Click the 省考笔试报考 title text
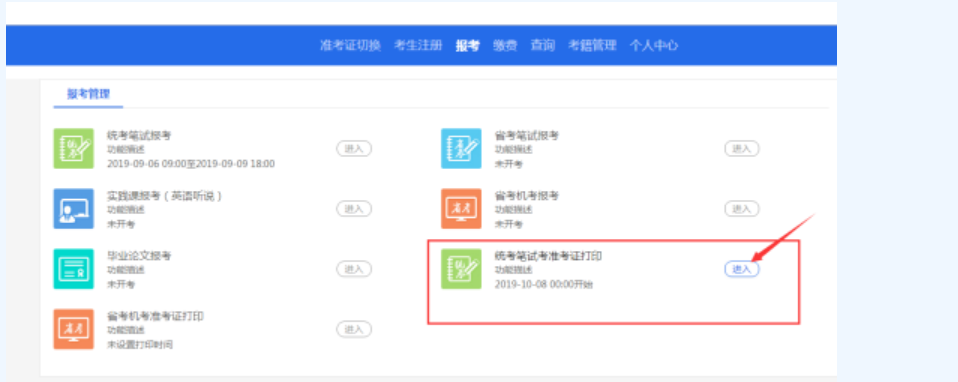 527,136
